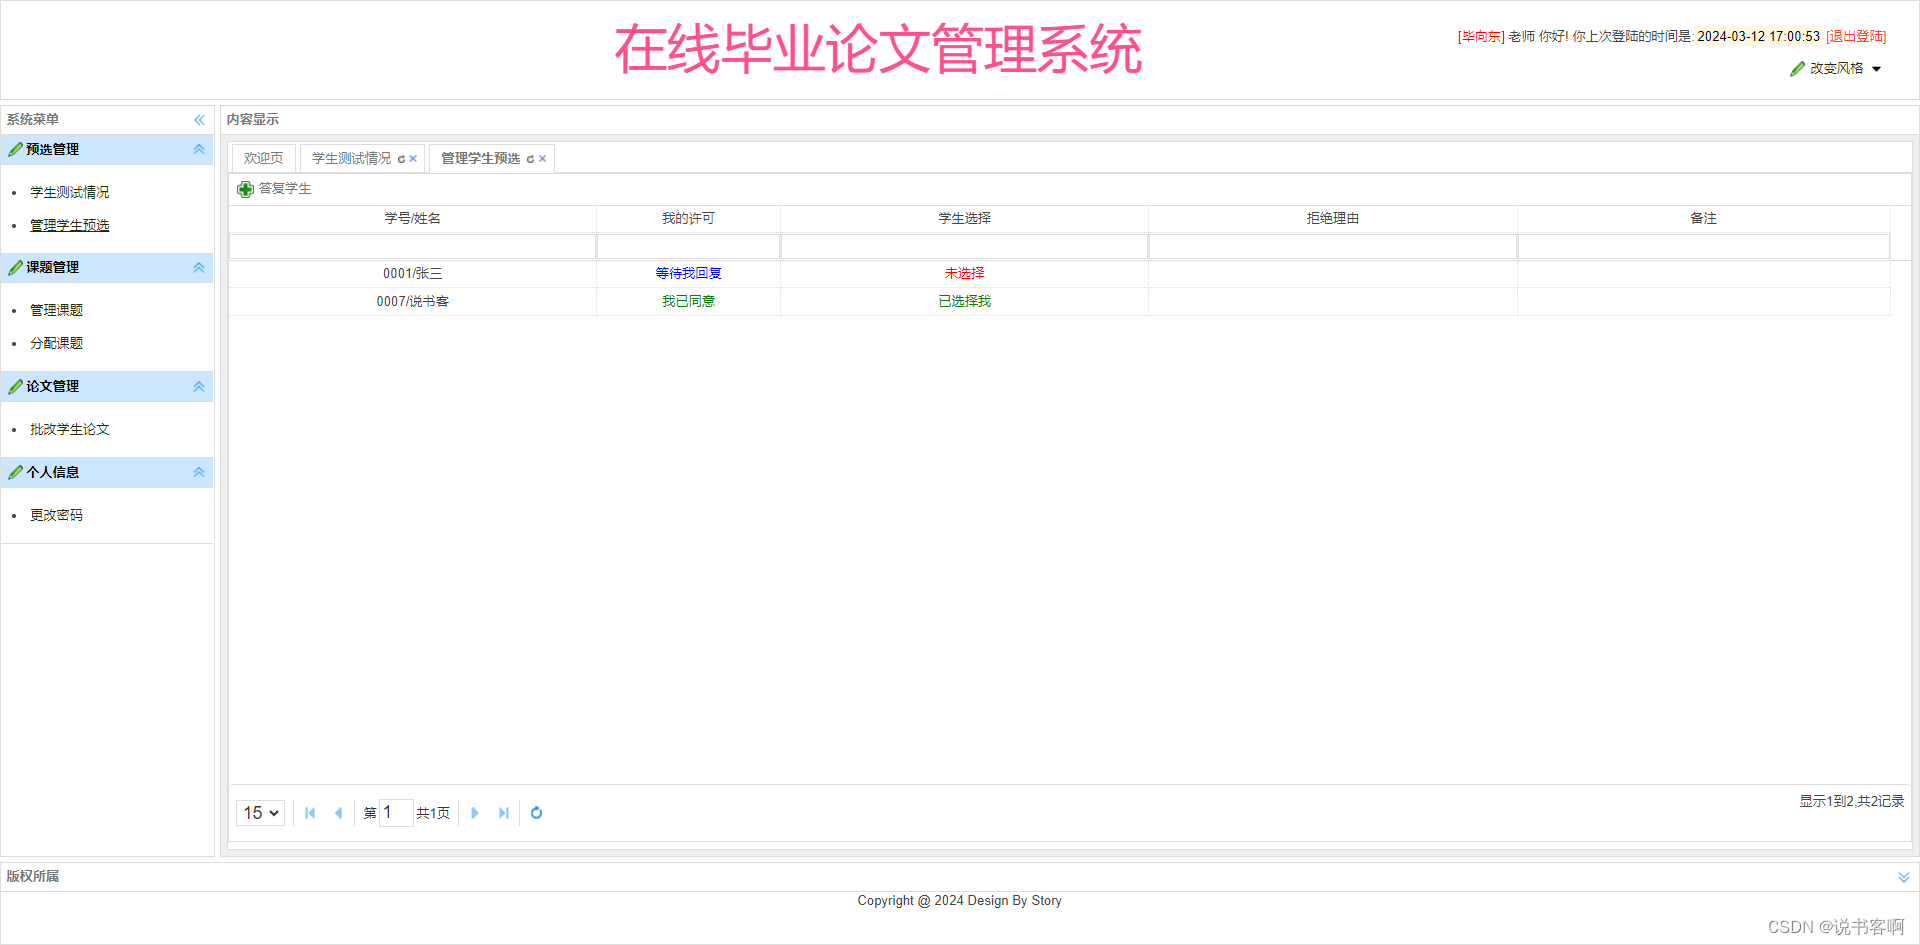
Task: Focus the 学生选择 filter input
Action: click(x=964, y=247)
